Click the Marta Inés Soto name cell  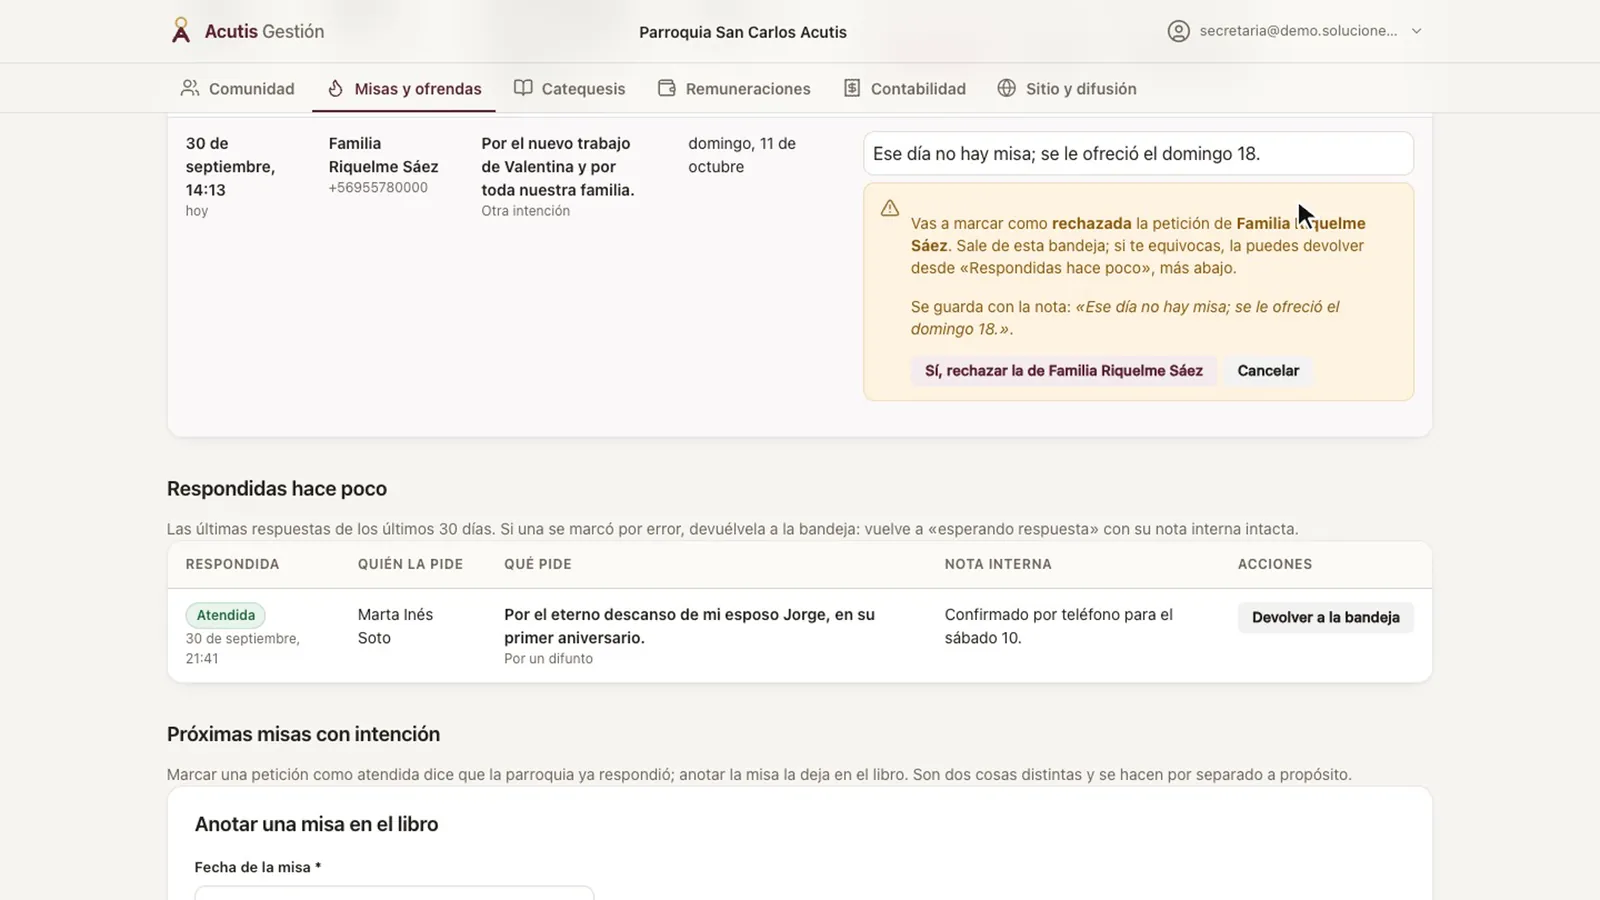(x=395, y=626)
